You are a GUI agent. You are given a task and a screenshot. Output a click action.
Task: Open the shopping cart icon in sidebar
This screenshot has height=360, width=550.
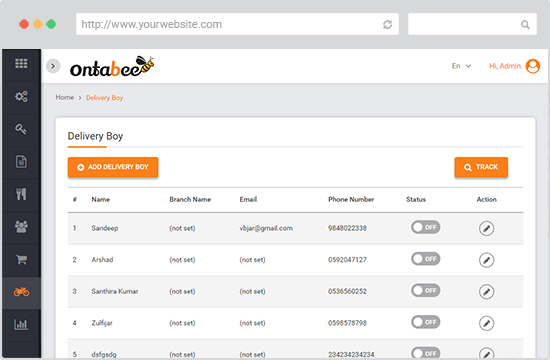[x=21, y=260]
